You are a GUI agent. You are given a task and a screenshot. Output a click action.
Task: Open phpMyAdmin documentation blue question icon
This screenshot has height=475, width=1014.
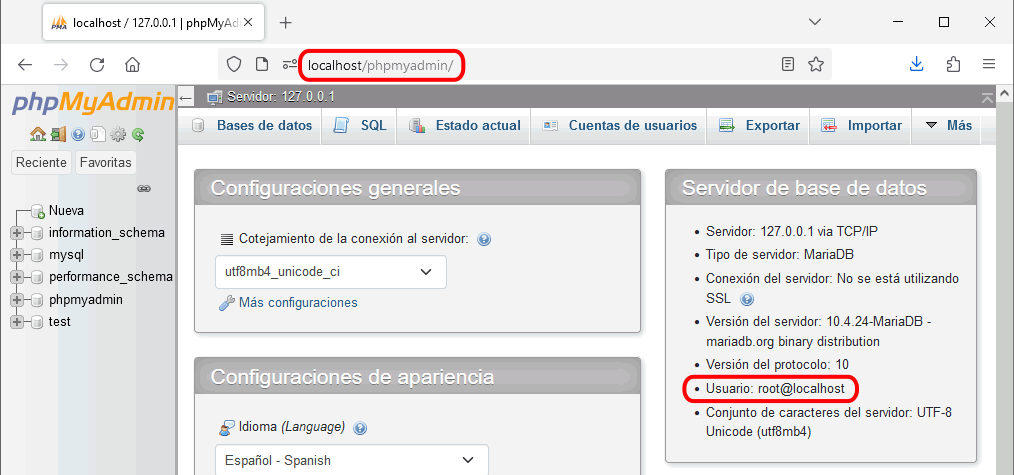point(78,134)
